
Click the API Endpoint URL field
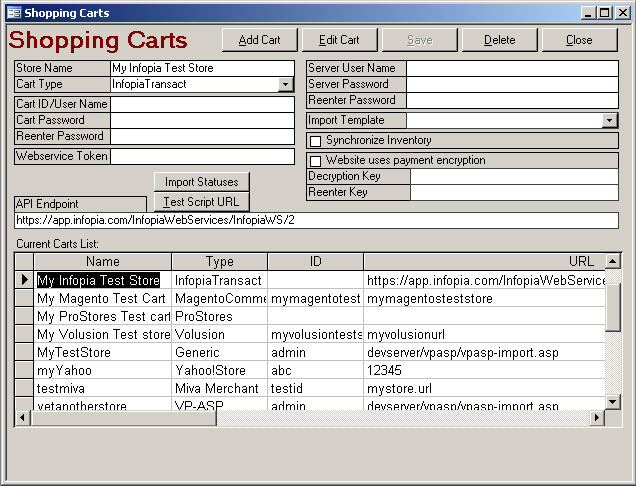click(316, 220)
